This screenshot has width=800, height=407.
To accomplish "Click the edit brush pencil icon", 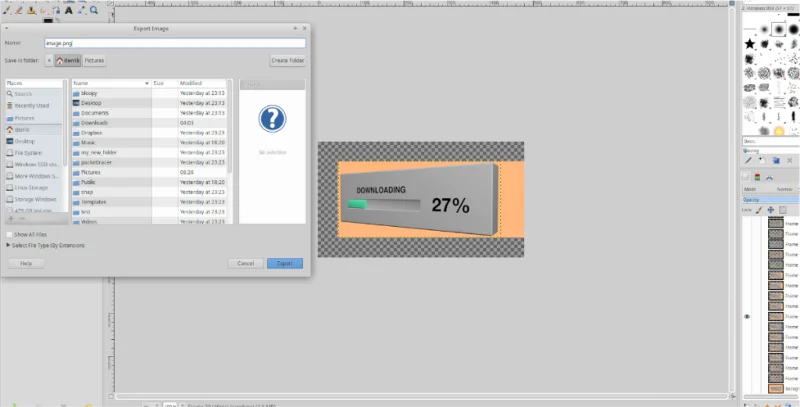I will tap(748, 161).
